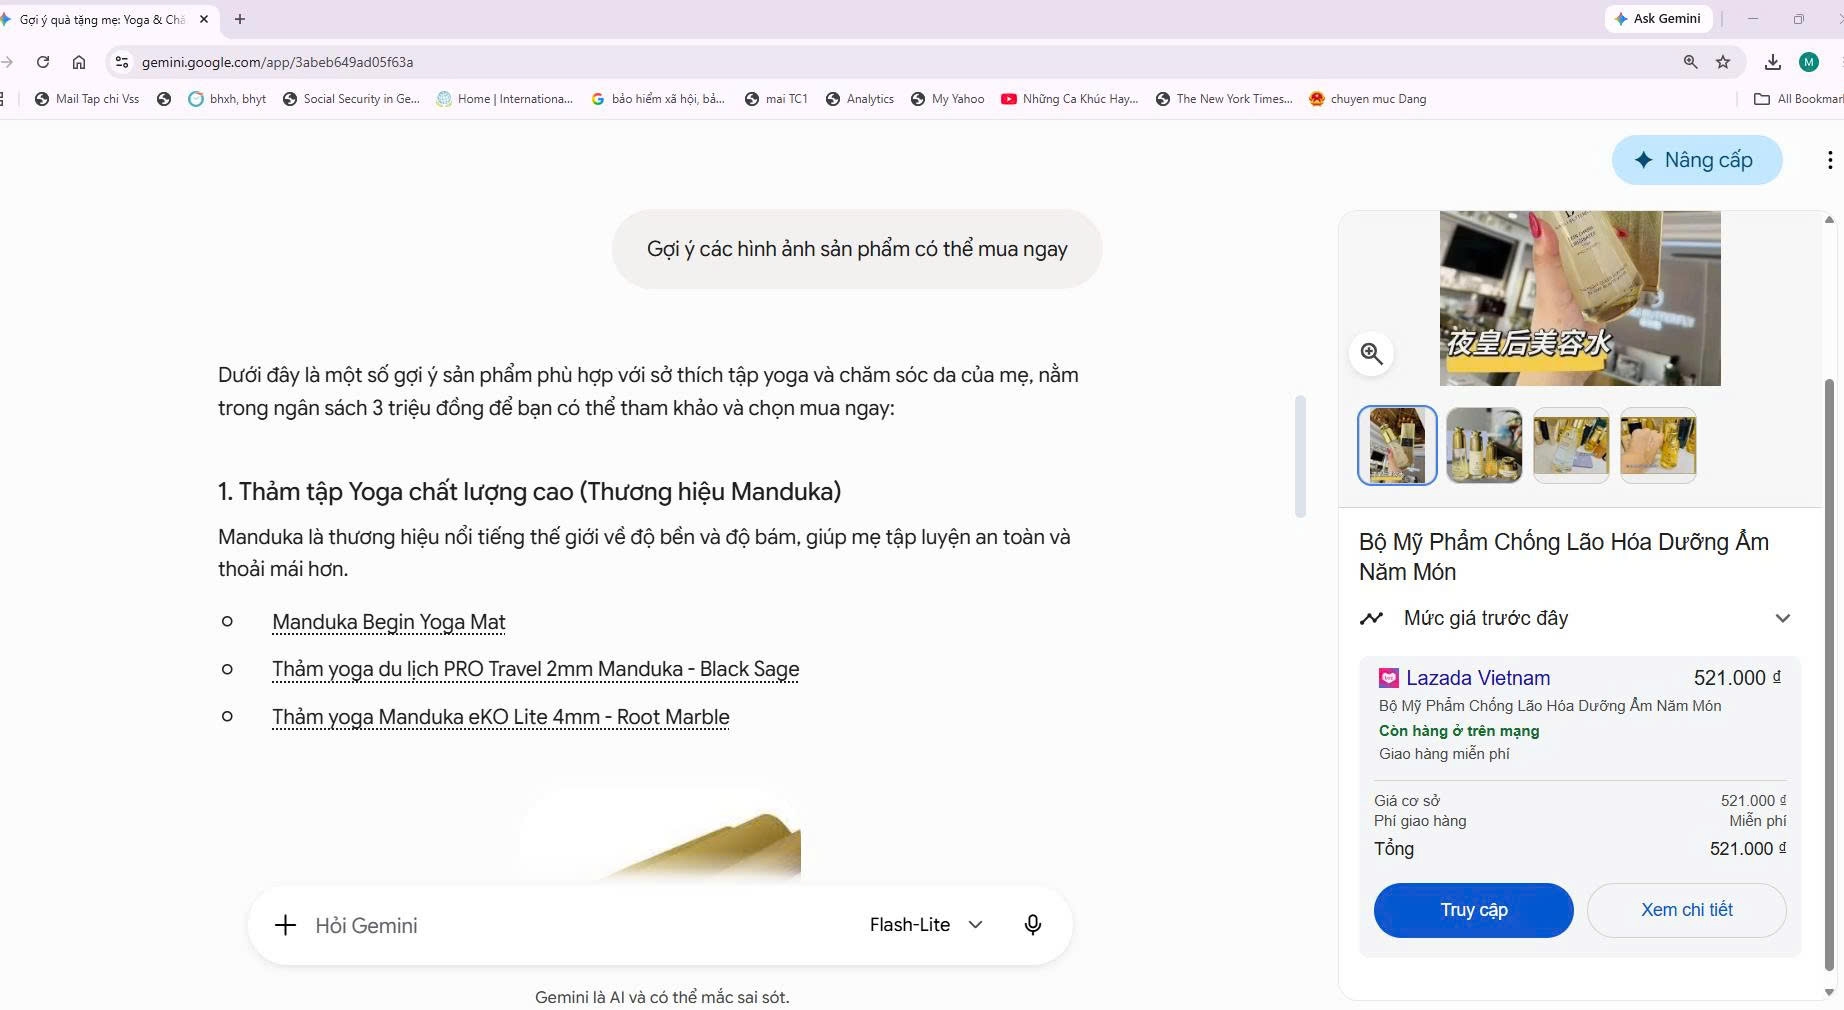Screen dimensions: 1844x1010
Task: Click the user prompt bubble text
Action: tap(857, 249)
